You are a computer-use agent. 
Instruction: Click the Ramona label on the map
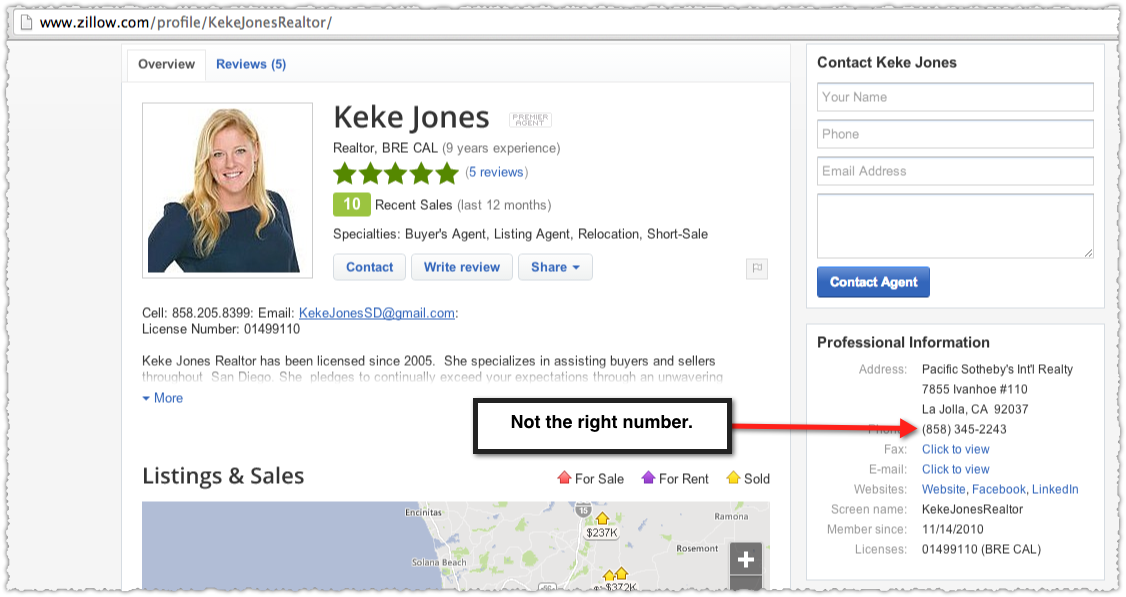tap(731, 517)
